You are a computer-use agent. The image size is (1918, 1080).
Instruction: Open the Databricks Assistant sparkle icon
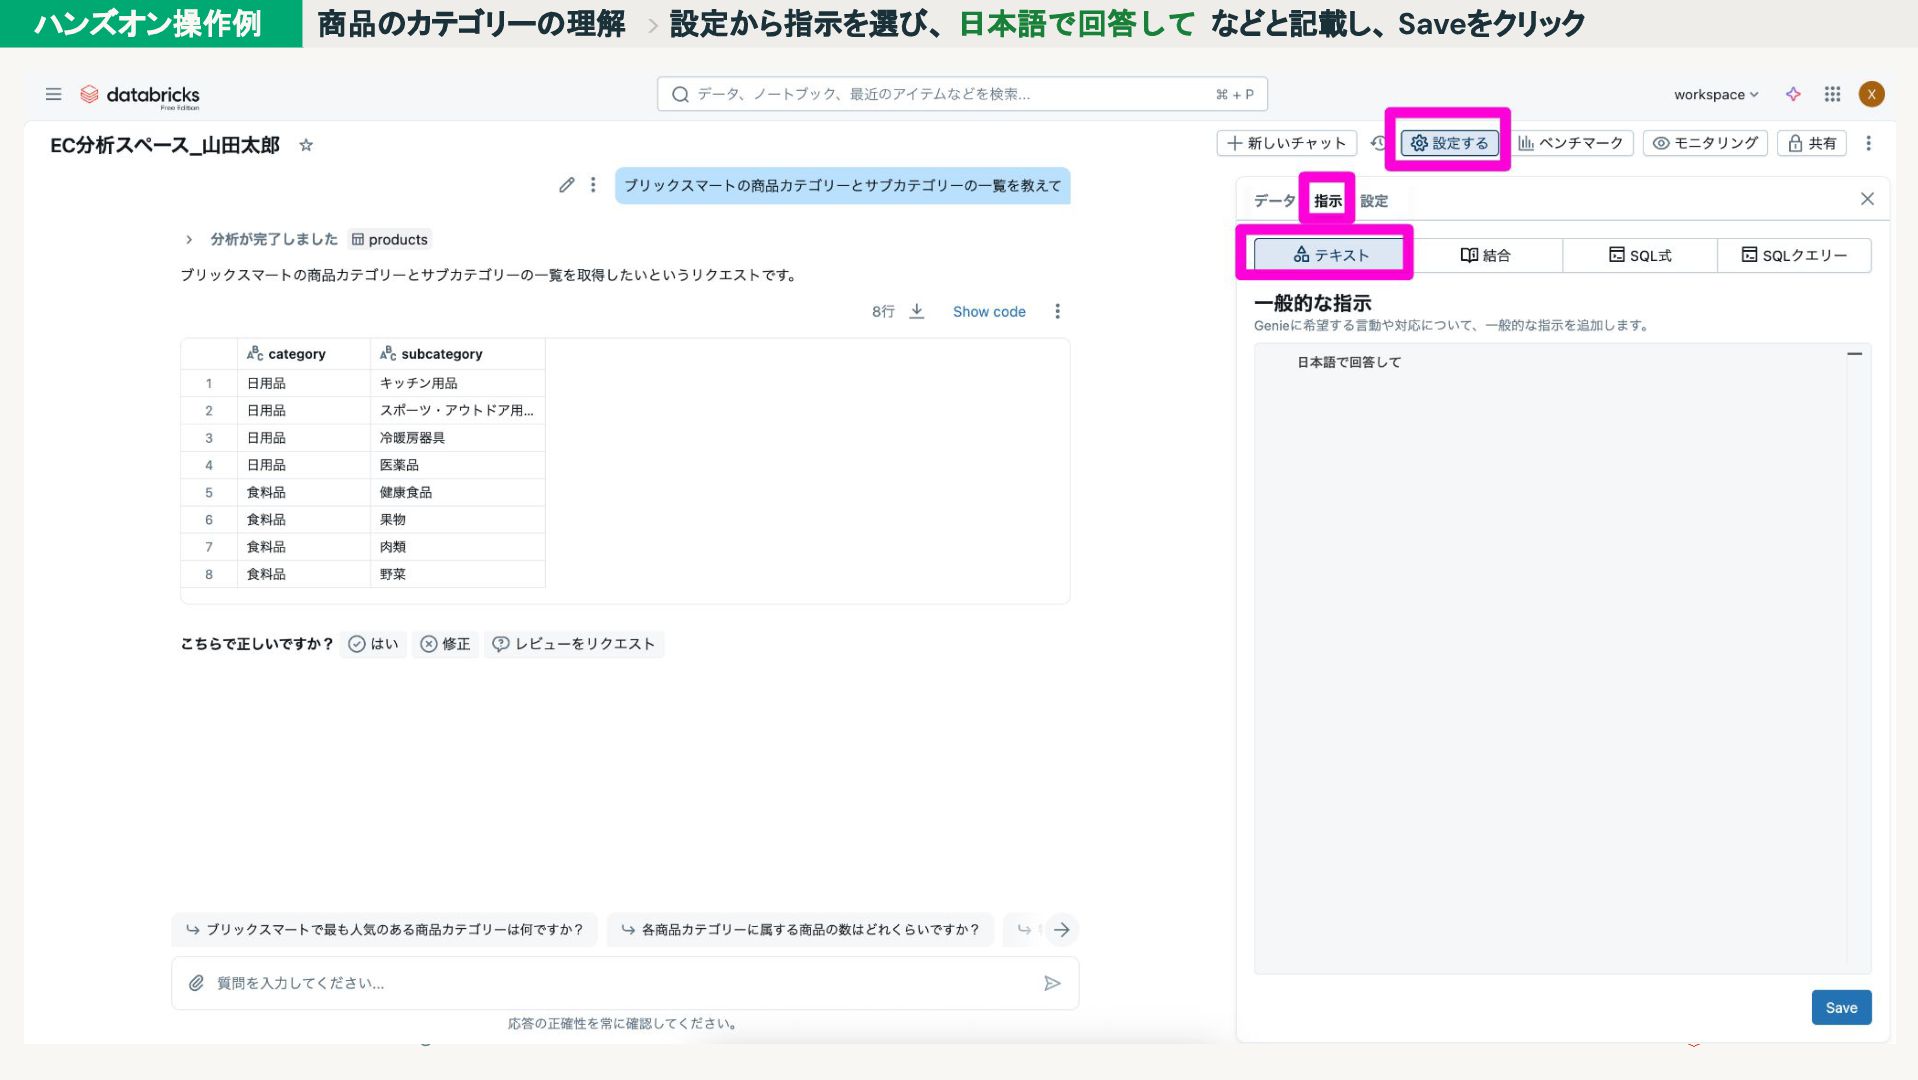coord(1793,94)
